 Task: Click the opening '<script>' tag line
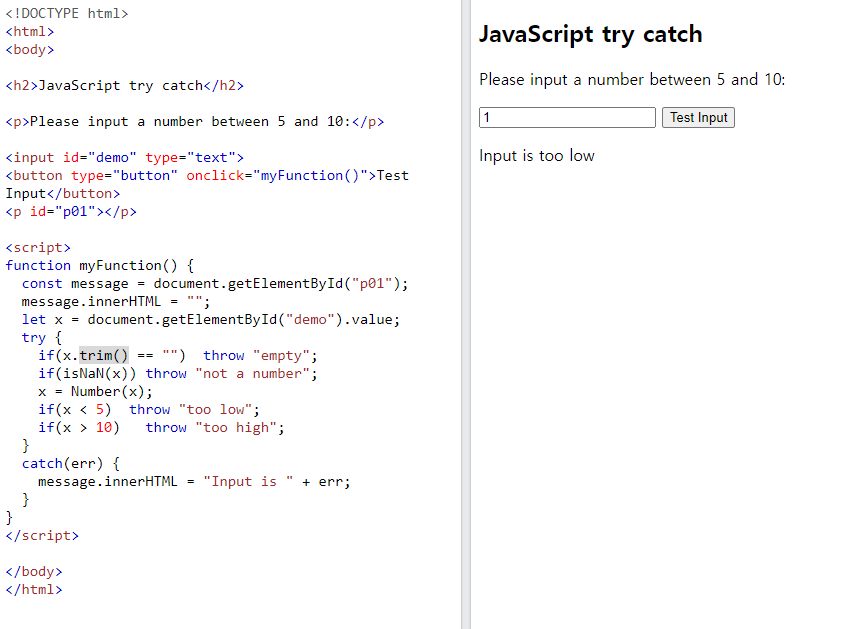click(38, 248)
